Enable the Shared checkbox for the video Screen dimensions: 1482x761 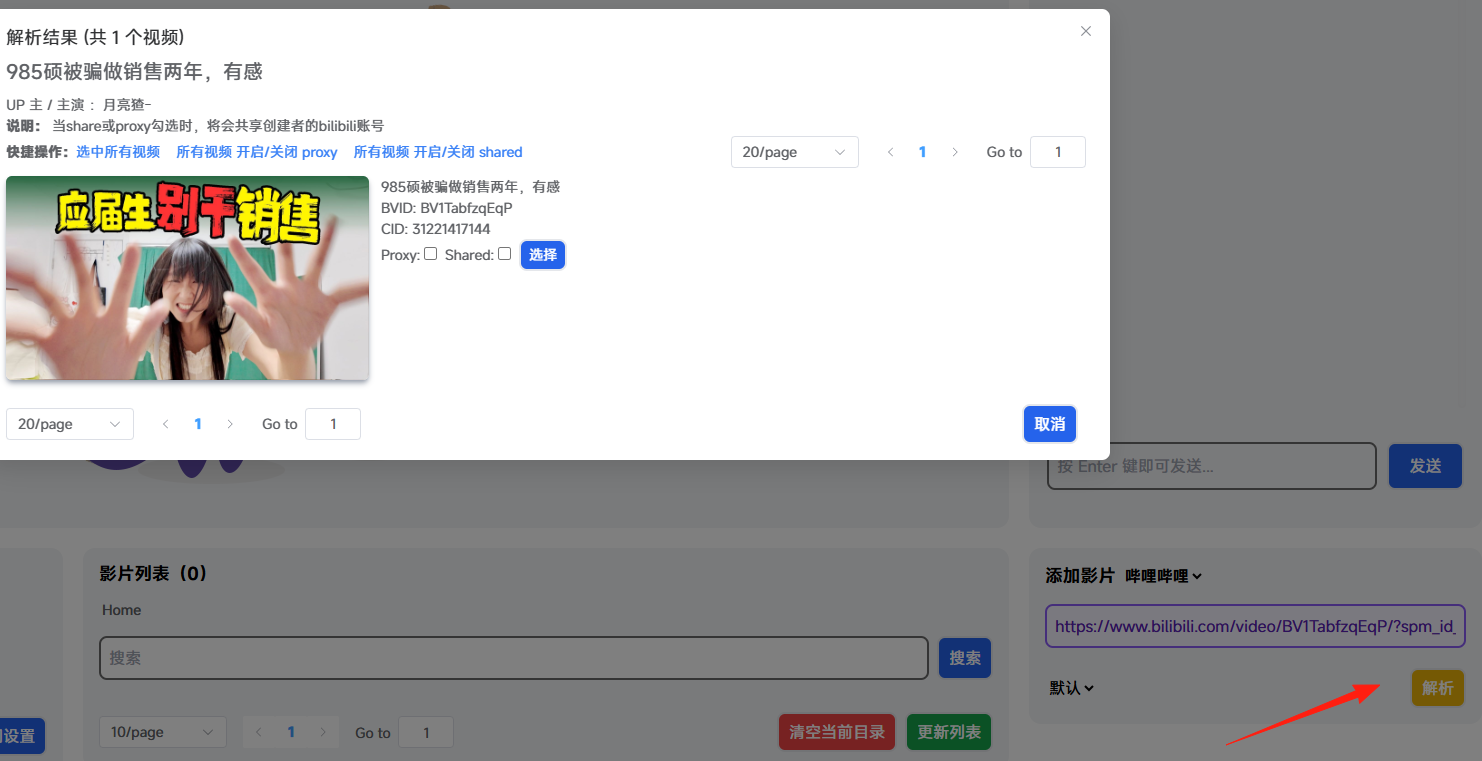[505, 254]
